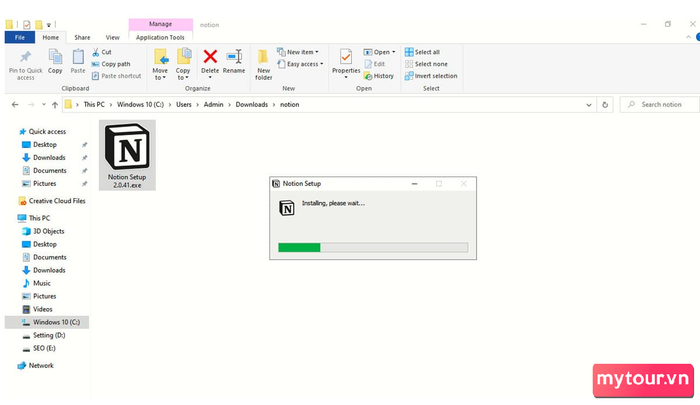Click the Notion Setup installation progress bar
Viewport: 700px width, 405px height.
coord(373,247)
